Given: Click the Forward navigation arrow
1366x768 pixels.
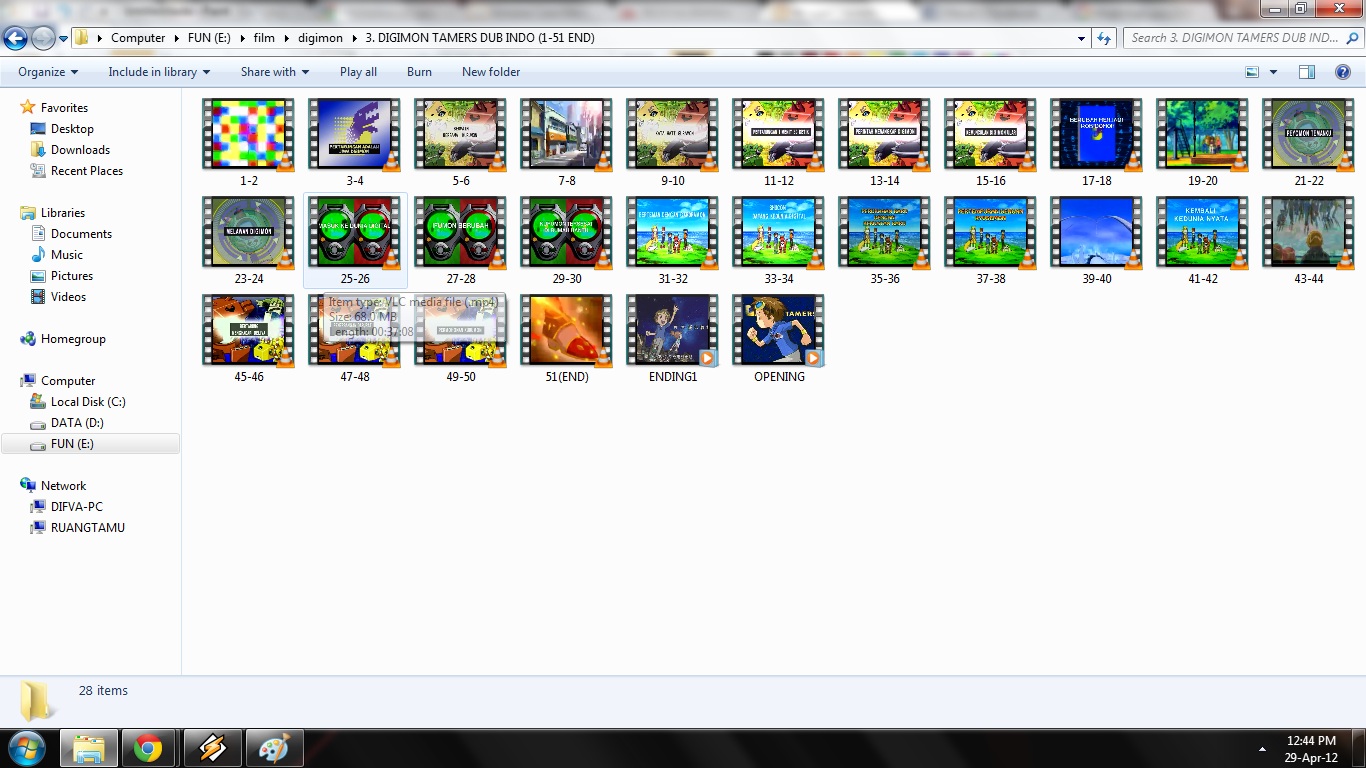Looking at the screenshot, I should click(x=43, y=38).
